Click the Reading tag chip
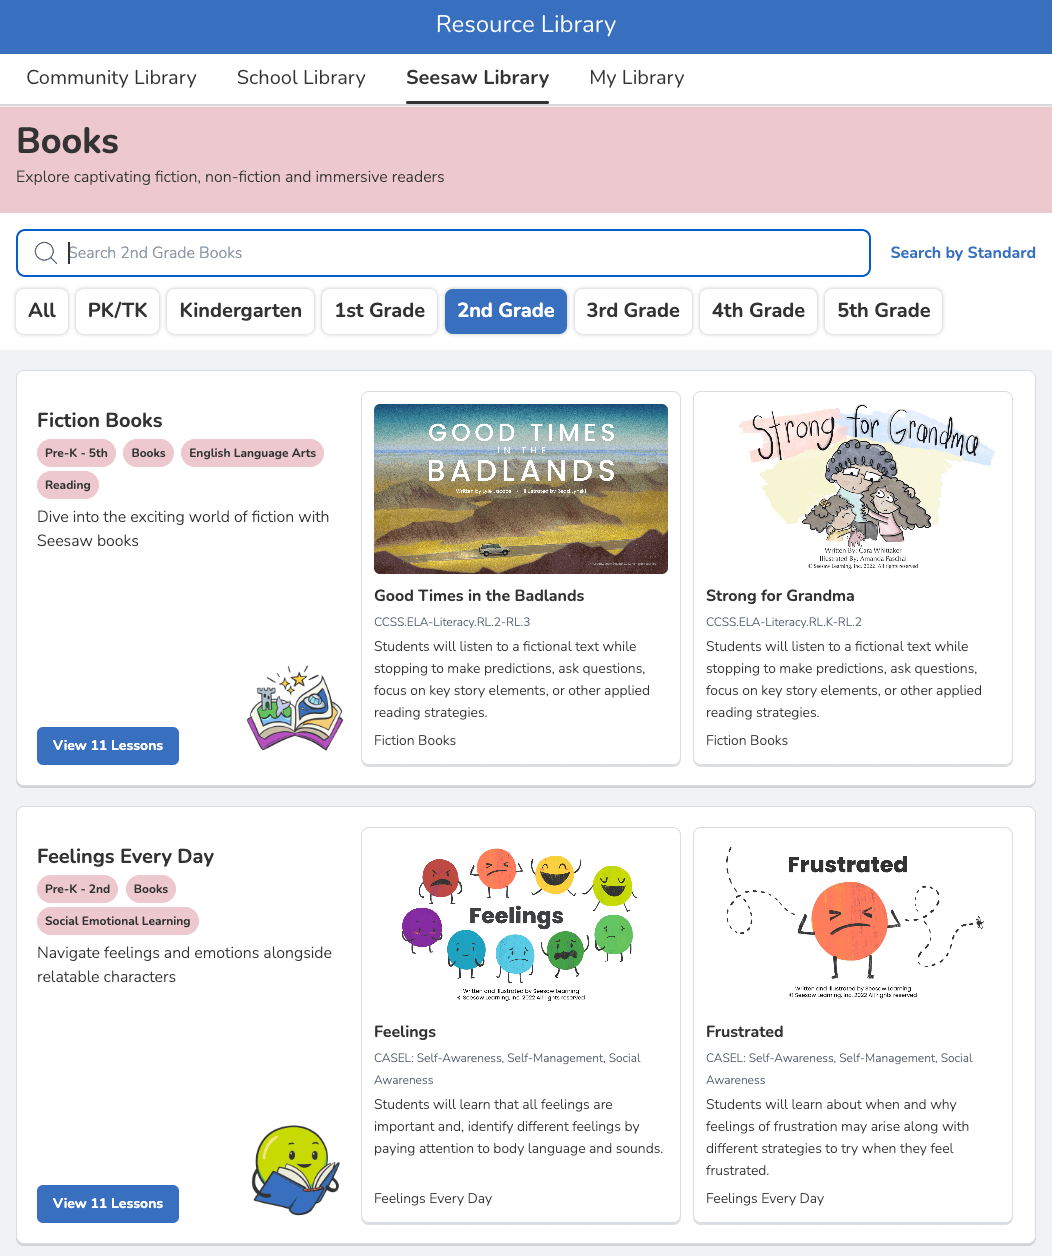Image resolution: width=1052 pixels, height=1256 pixels. click(67, 485)
